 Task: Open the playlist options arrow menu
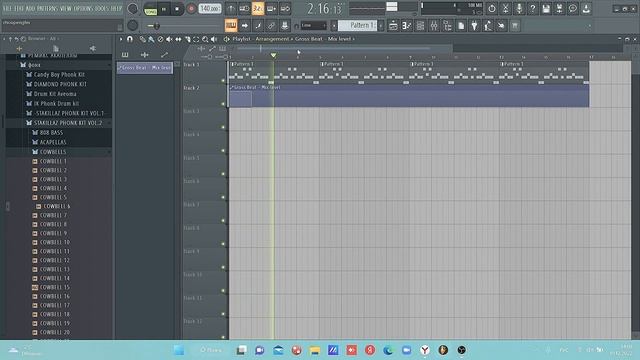tap(121, 39)
